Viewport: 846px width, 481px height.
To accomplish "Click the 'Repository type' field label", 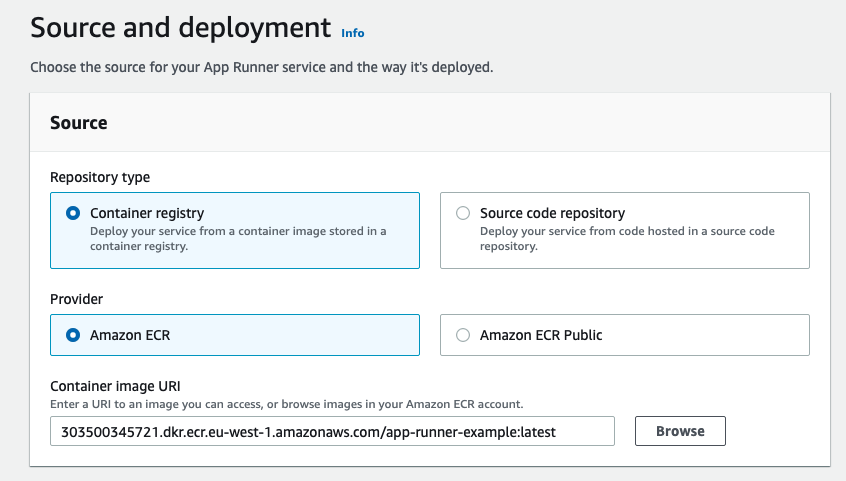I will [100, 177].
